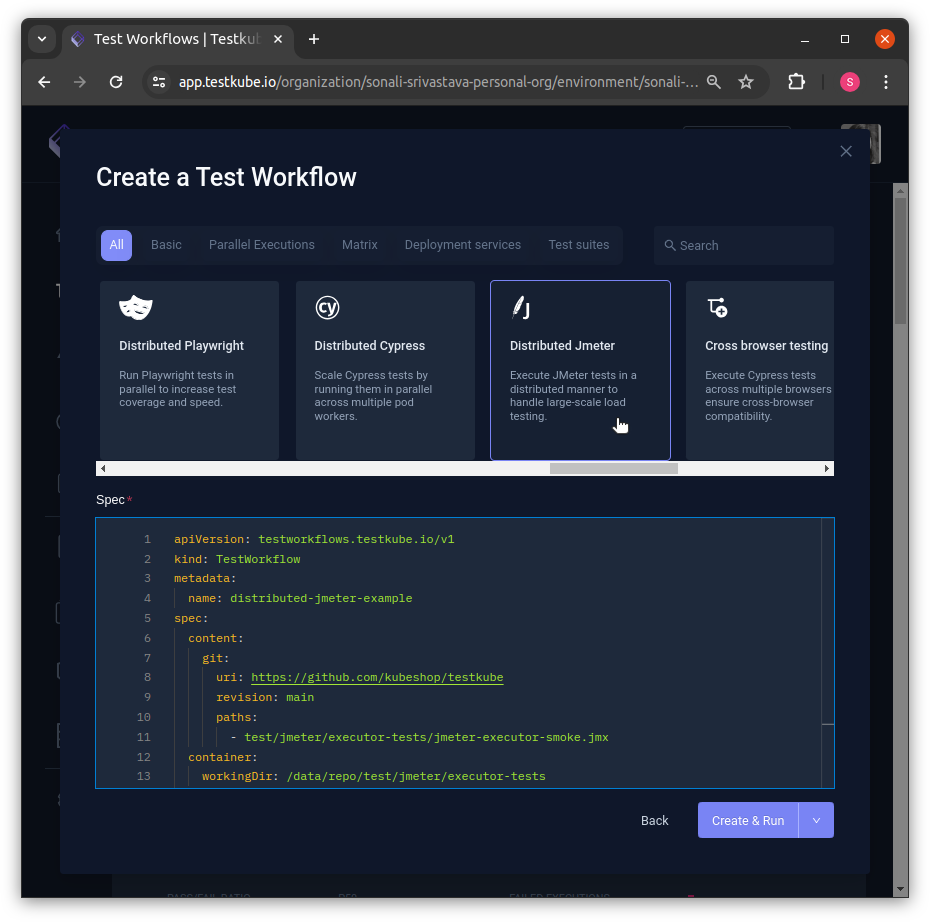Screen dimensions: 930x922
Task: Click the Cypress cy logo icon
Action: pyautogui.click(x=327, y=308)
